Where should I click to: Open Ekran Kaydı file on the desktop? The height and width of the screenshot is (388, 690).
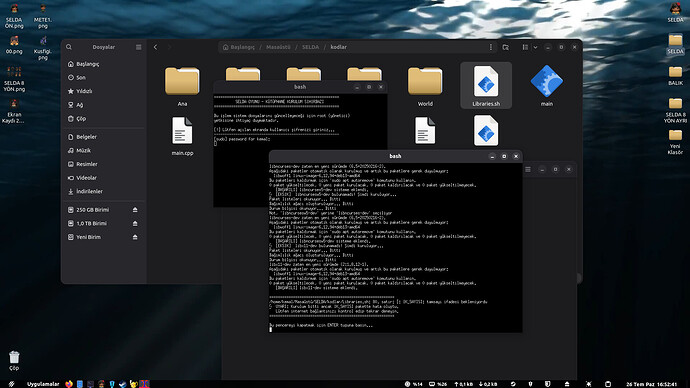click(14, 111)
